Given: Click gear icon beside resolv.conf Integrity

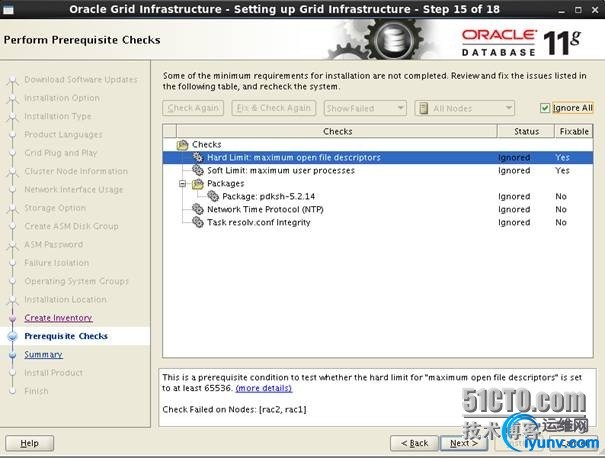Looking at the screenshot, I should point(198,222).
